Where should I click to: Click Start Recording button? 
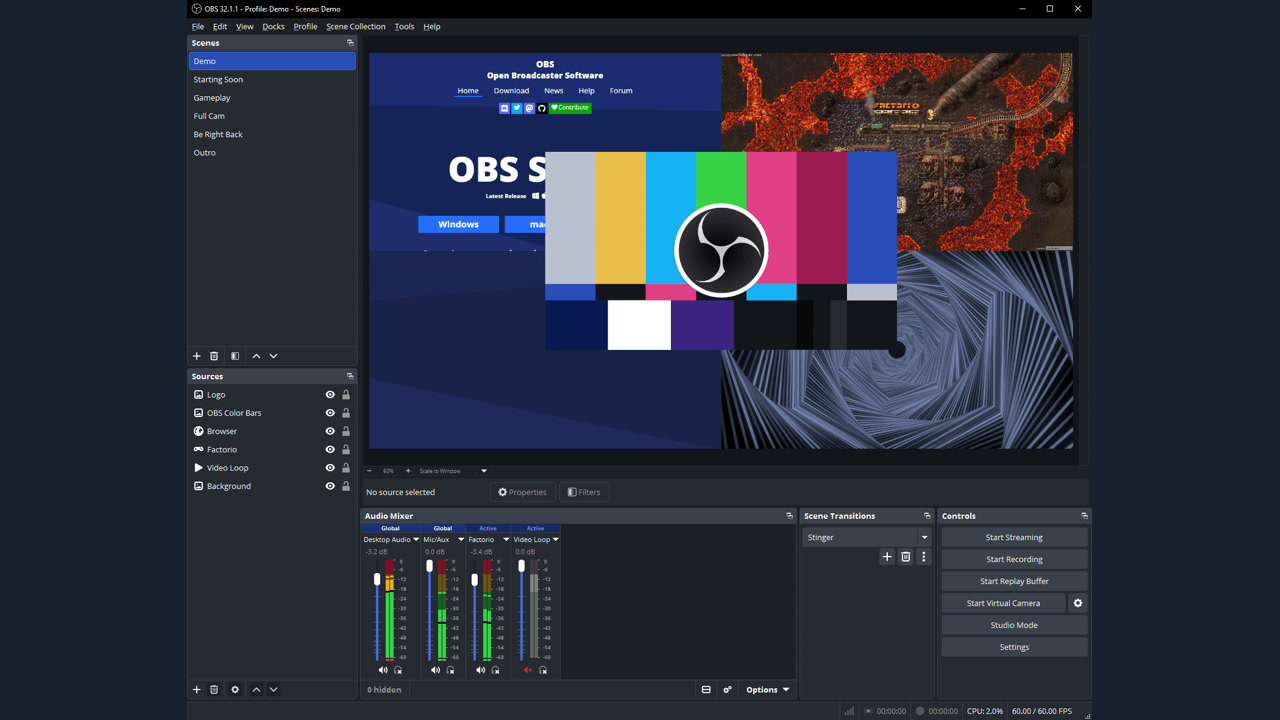coord(1014,559)
